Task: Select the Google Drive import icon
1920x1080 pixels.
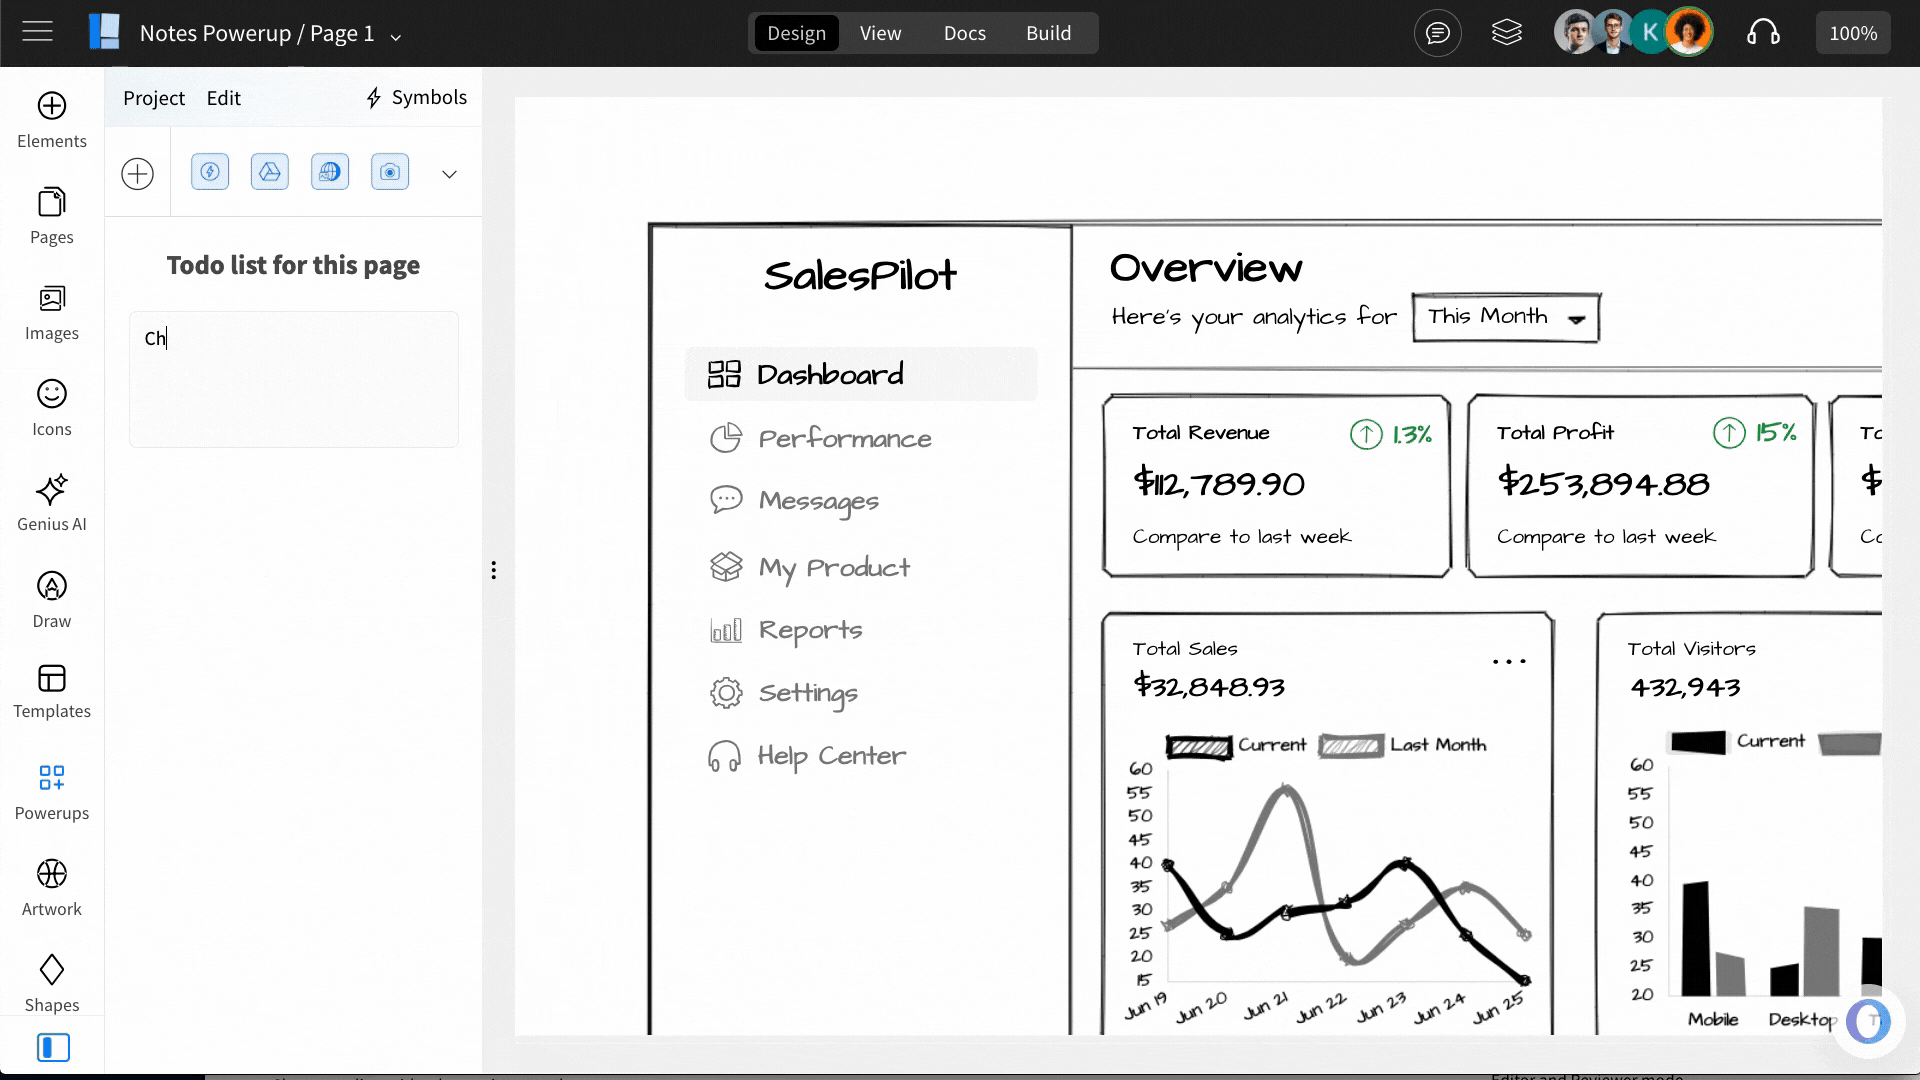Action: tap(269, 171)
